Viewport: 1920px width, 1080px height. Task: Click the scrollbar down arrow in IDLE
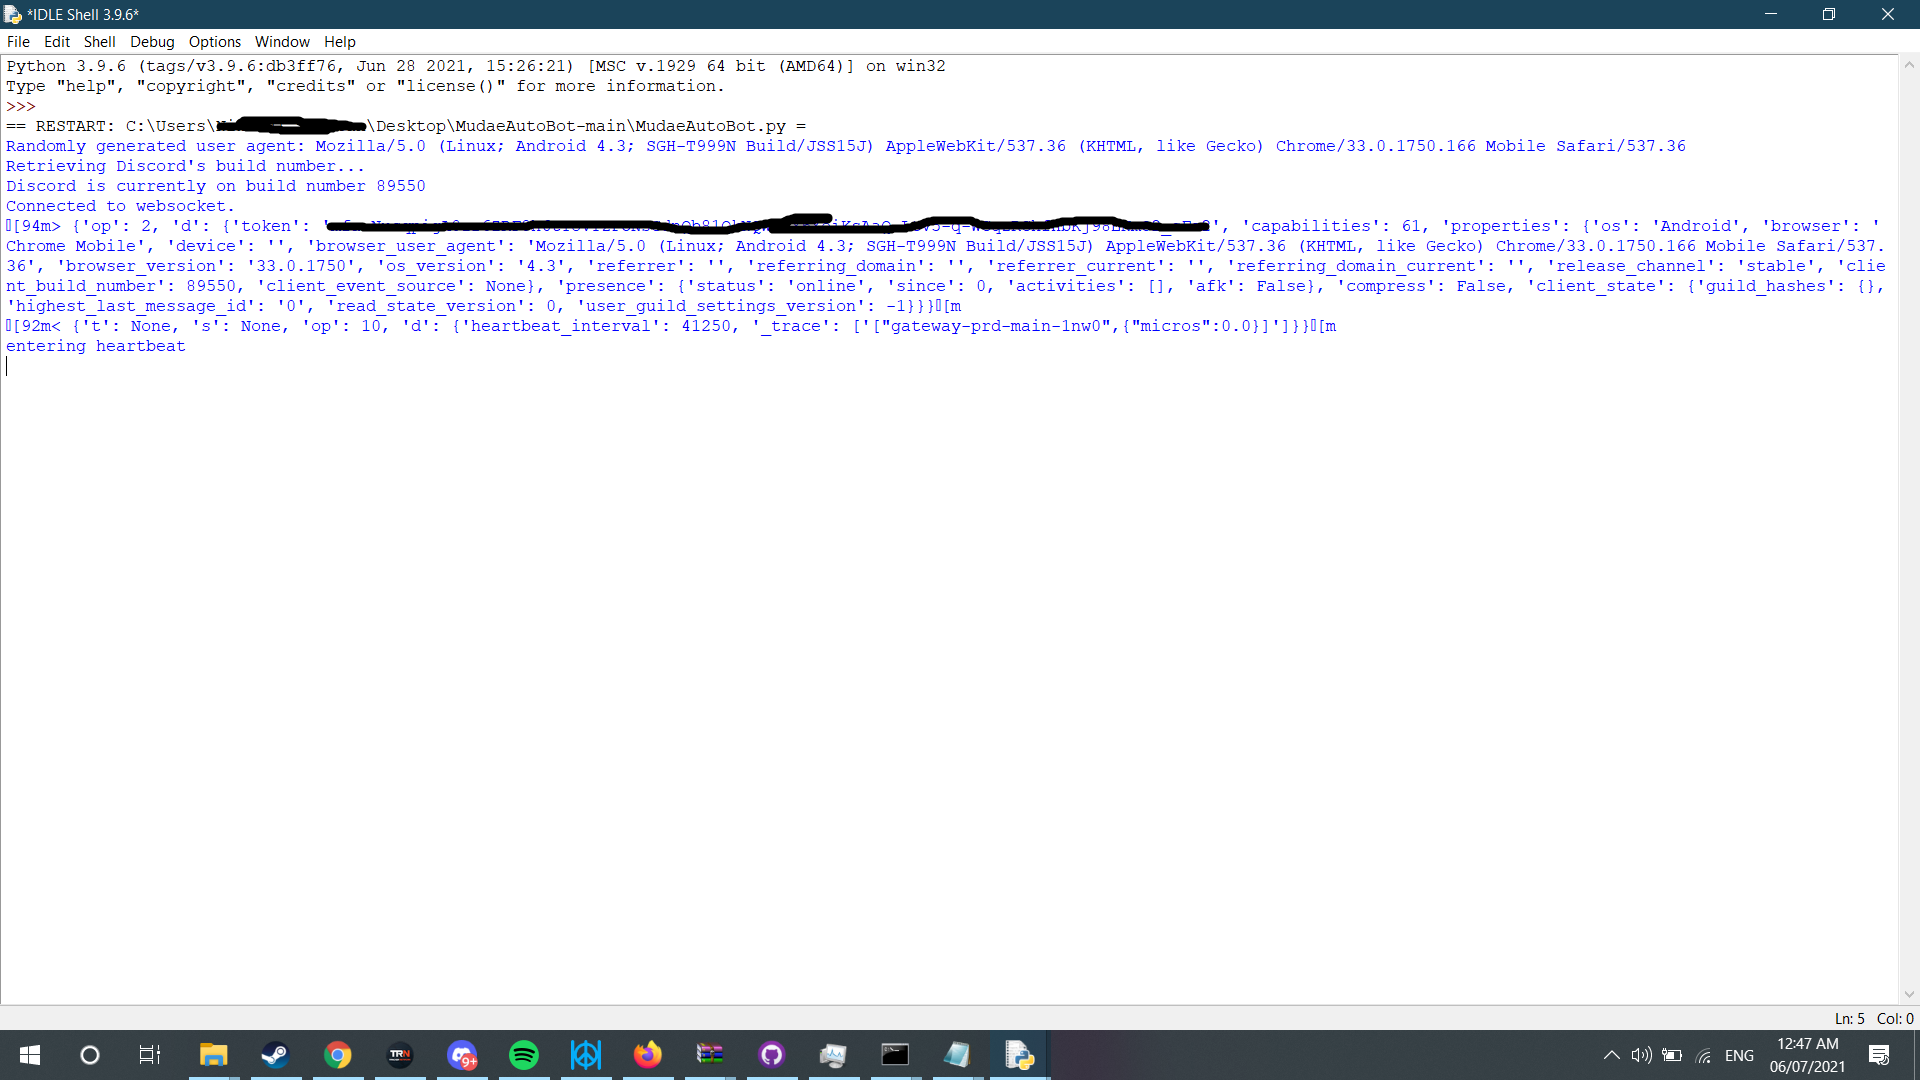coord(1909,995)
